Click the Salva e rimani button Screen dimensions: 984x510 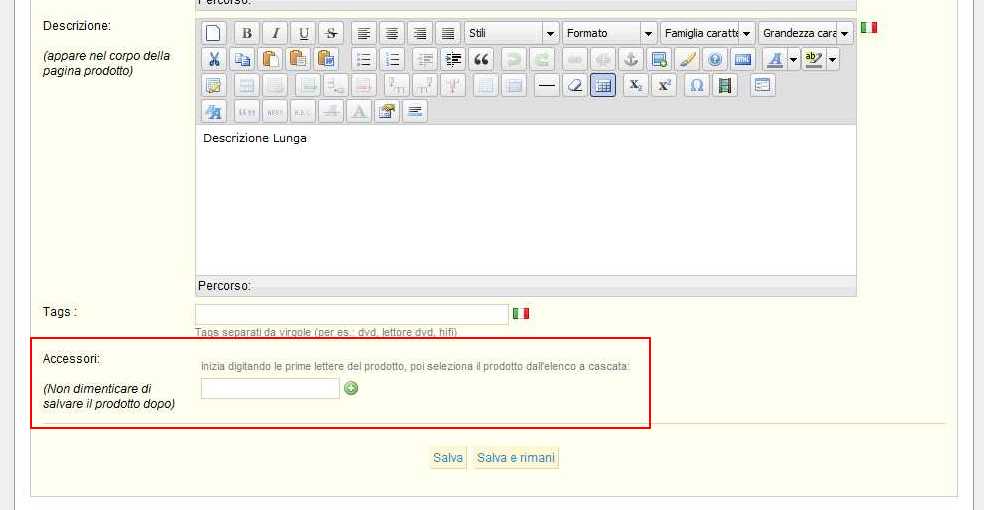(516, 458)
